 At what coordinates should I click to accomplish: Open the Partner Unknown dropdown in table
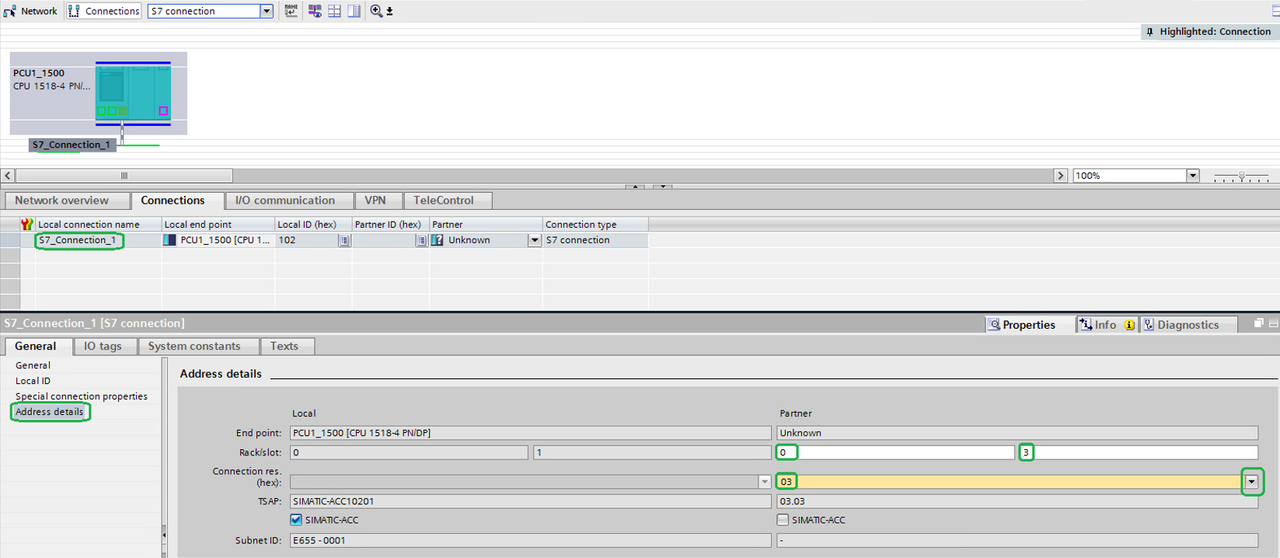click(x=535, y=240)
